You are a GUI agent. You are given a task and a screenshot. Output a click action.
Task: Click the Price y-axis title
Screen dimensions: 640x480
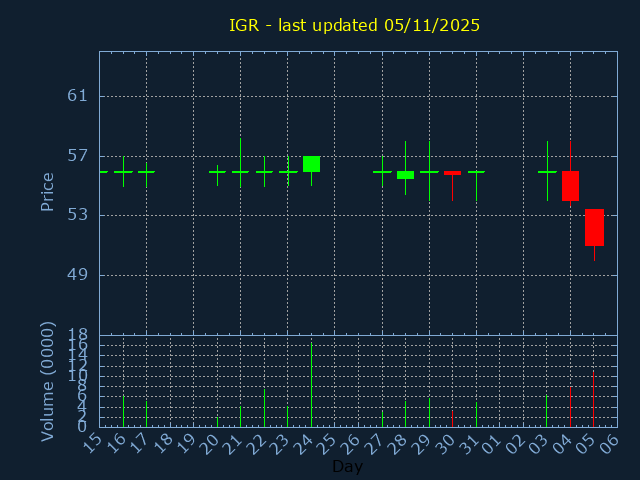point(47,191)
